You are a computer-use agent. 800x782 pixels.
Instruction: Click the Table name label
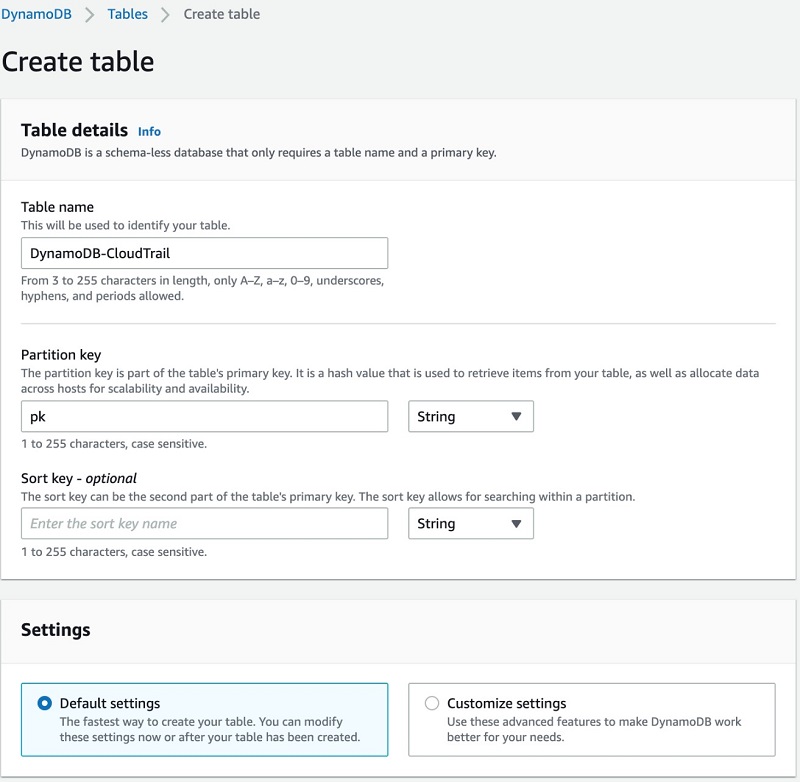point(57,207)
